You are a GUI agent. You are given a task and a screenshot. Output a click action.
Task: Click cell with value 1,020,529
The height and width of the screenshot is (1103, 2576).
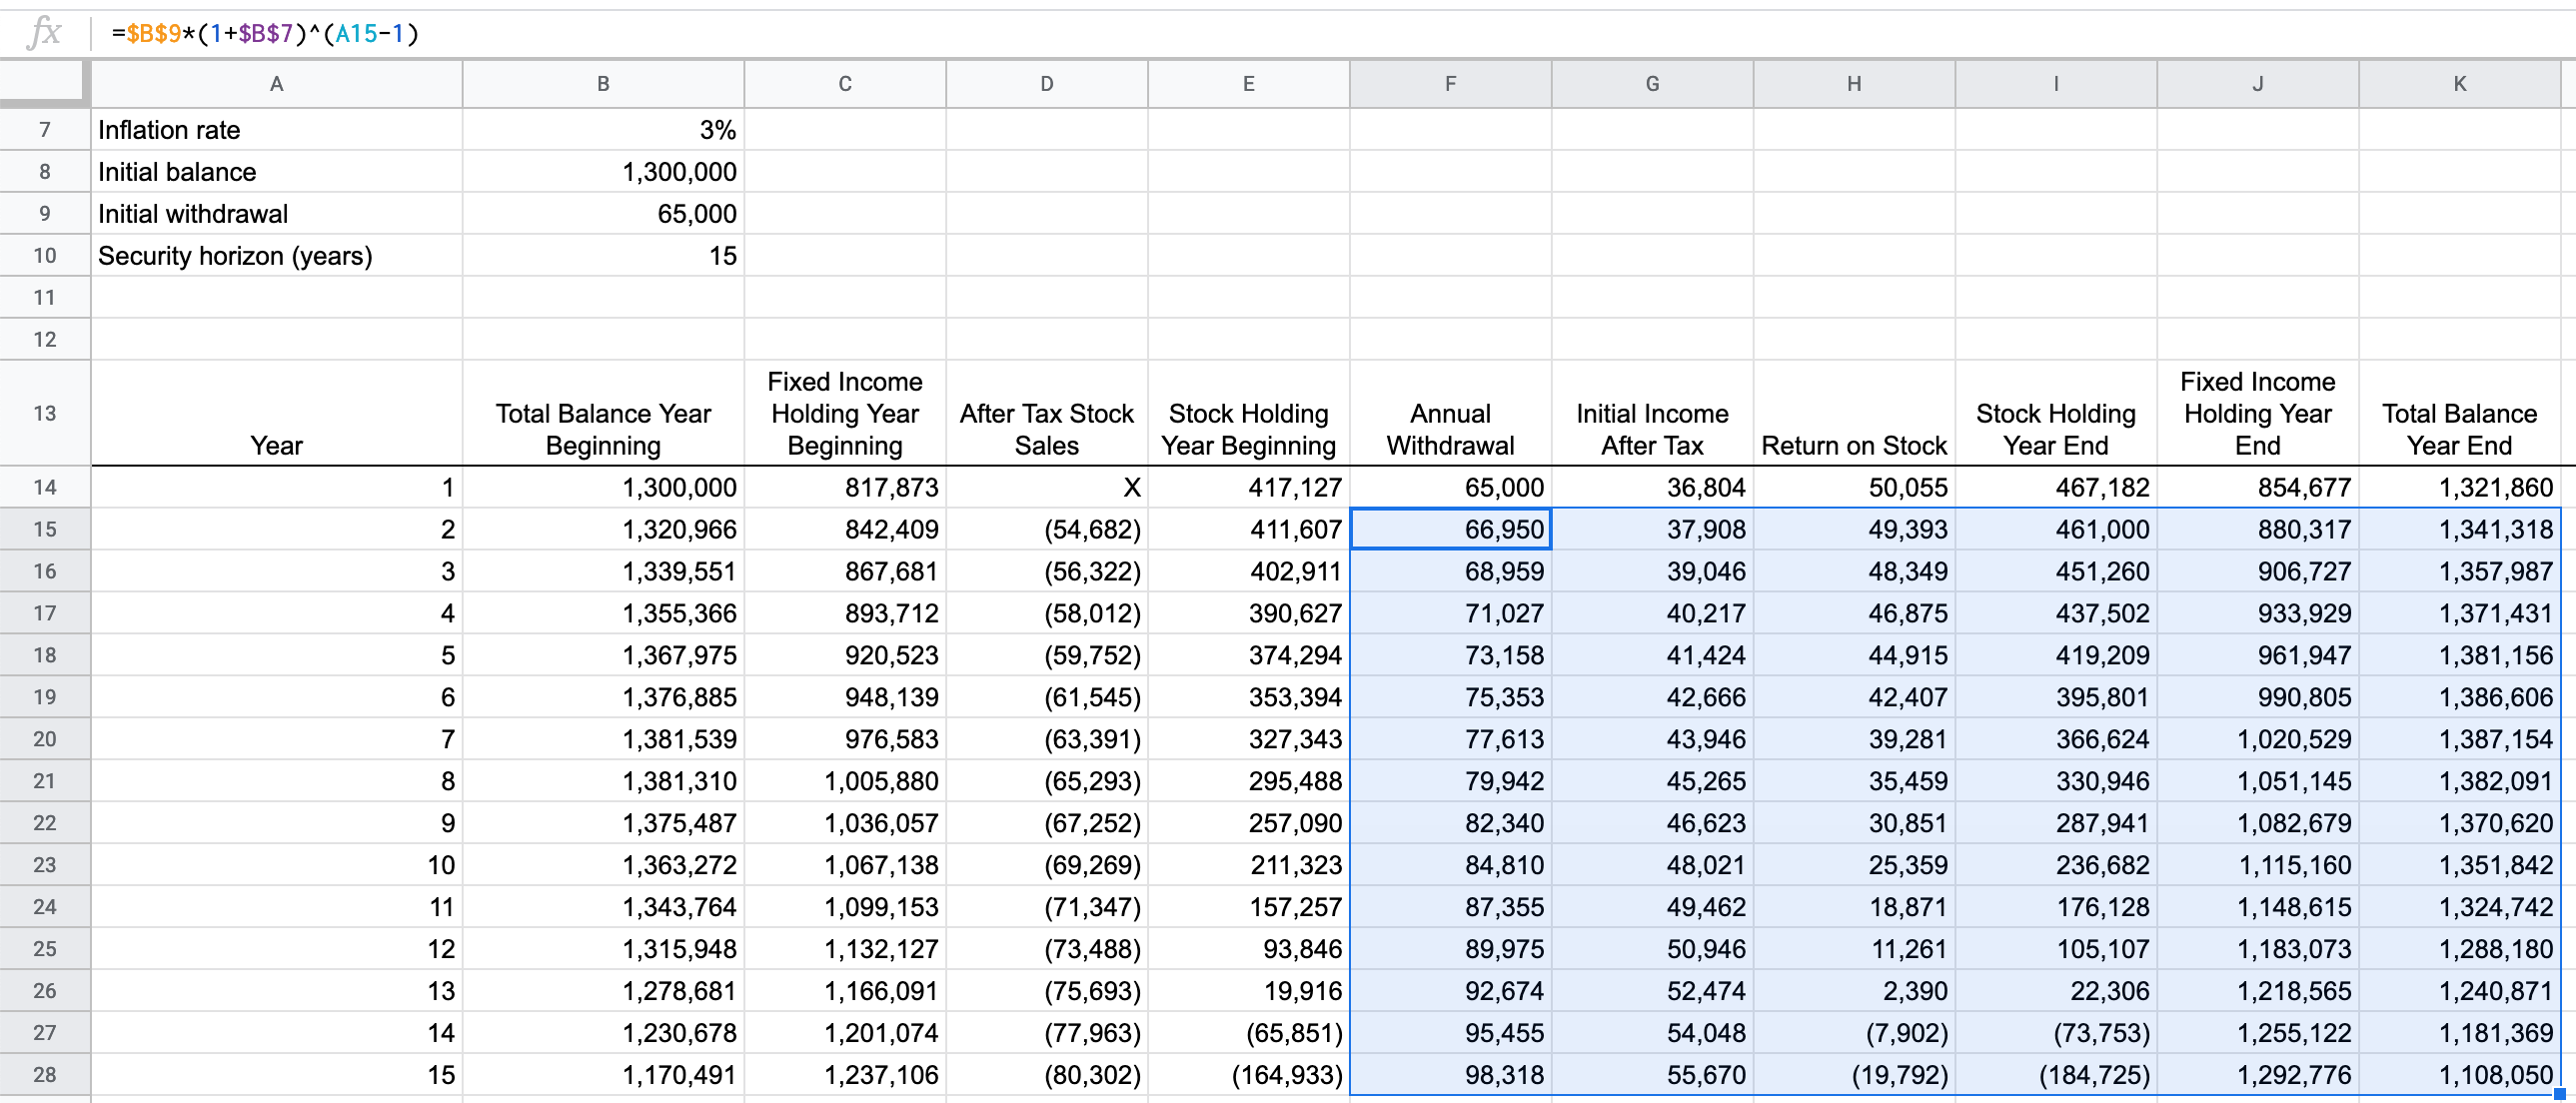pos(2259,739)
